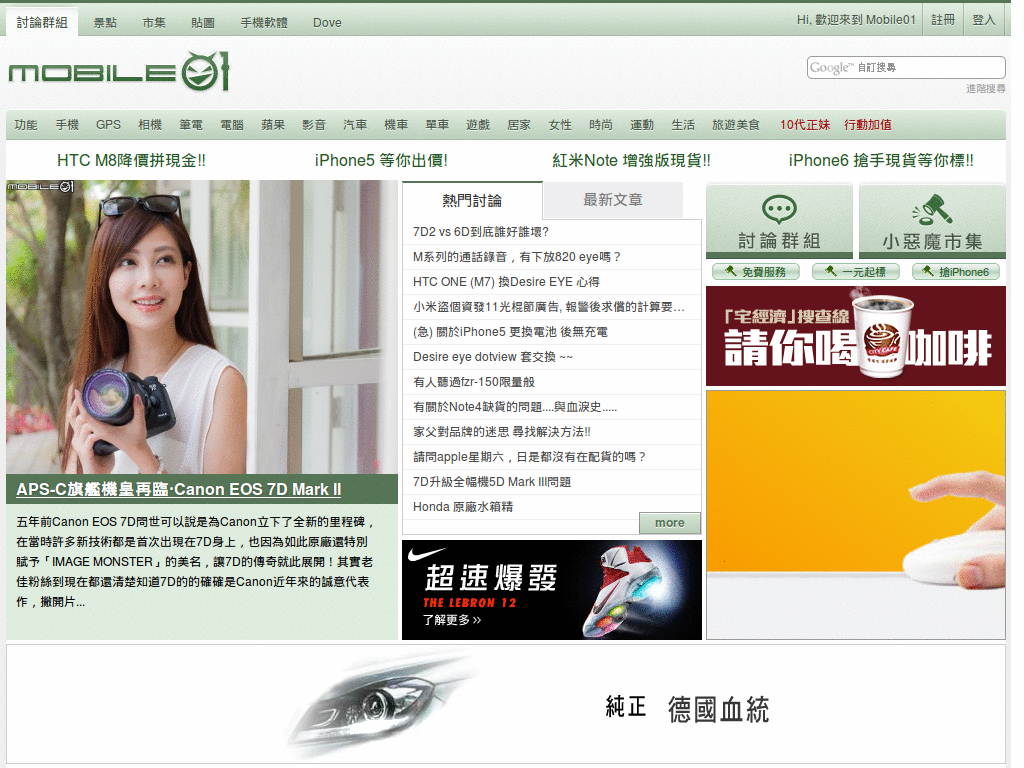Select 居家 in the category bar
The height and width of the screenshot is (768, 1024).
click(519, 125)
